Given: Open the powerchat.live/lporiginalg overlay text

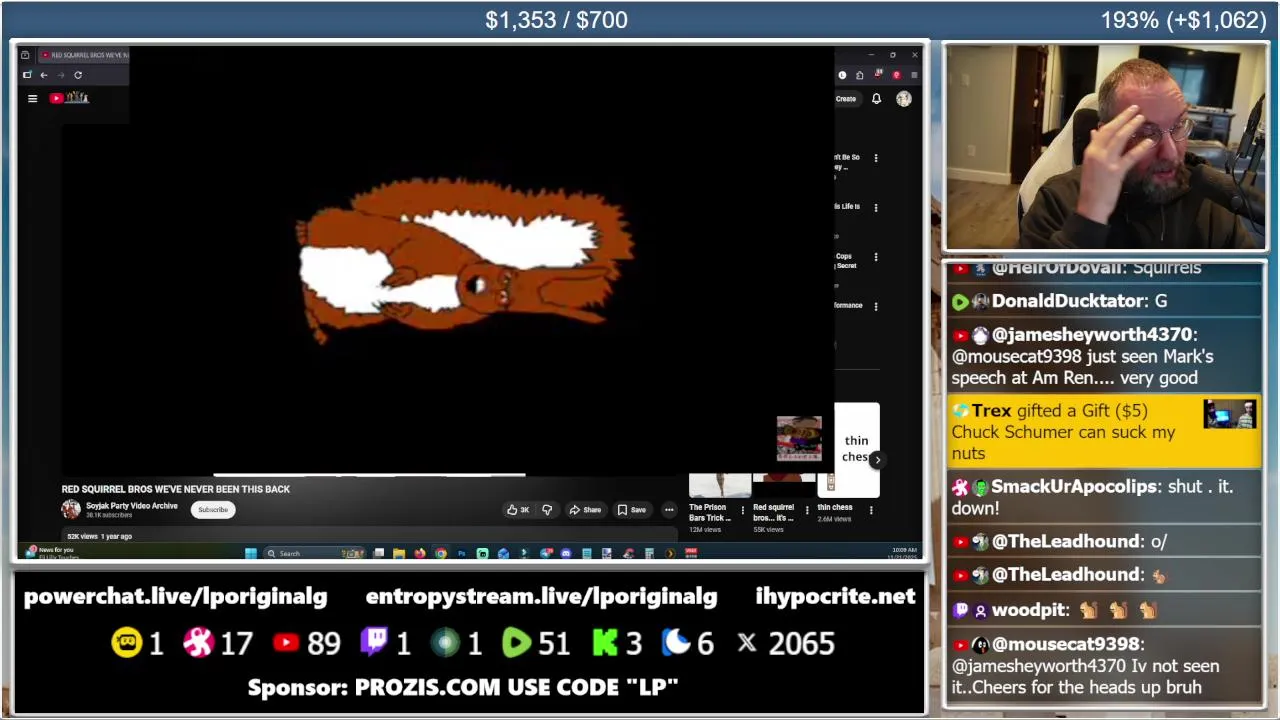Looking at the screenshot, I should pos(175,597).
